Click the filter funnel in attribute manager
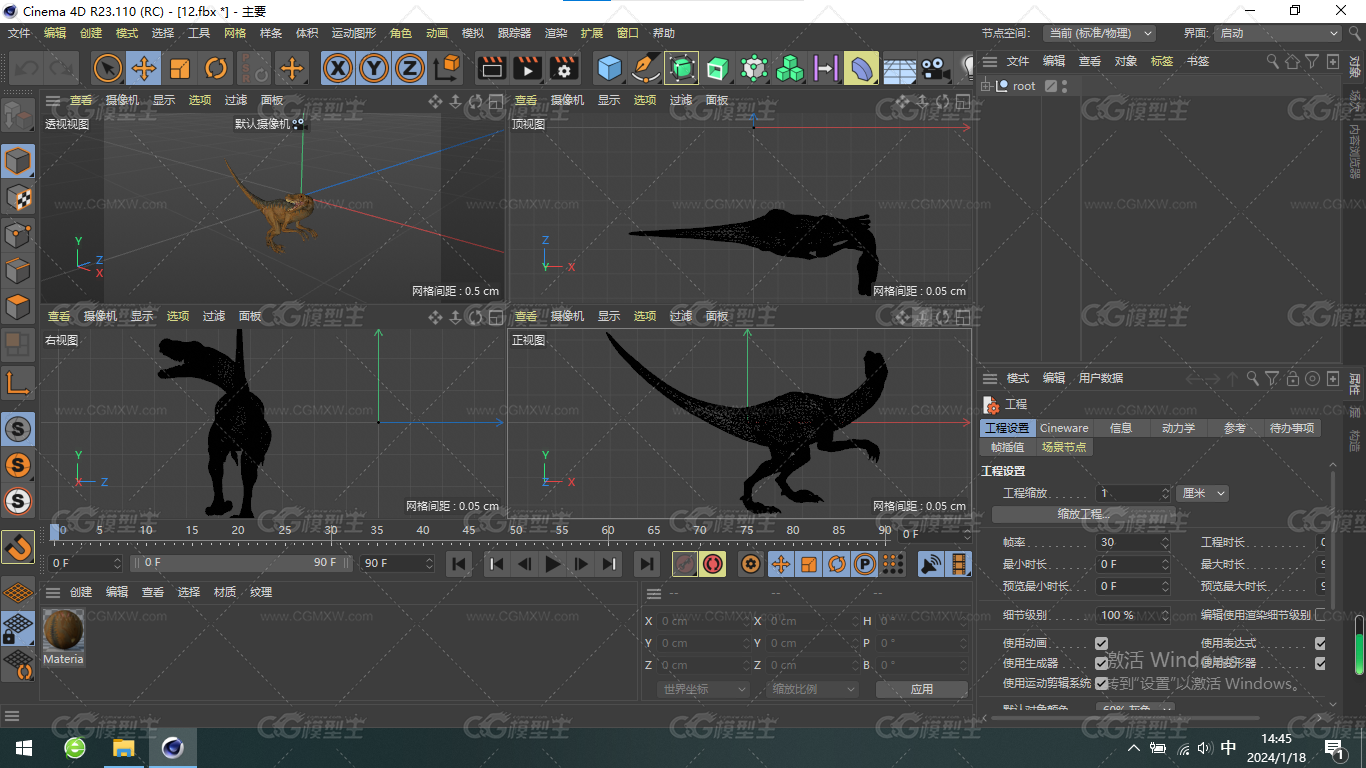This screenshot has width=1366, height=768. 1271,378
